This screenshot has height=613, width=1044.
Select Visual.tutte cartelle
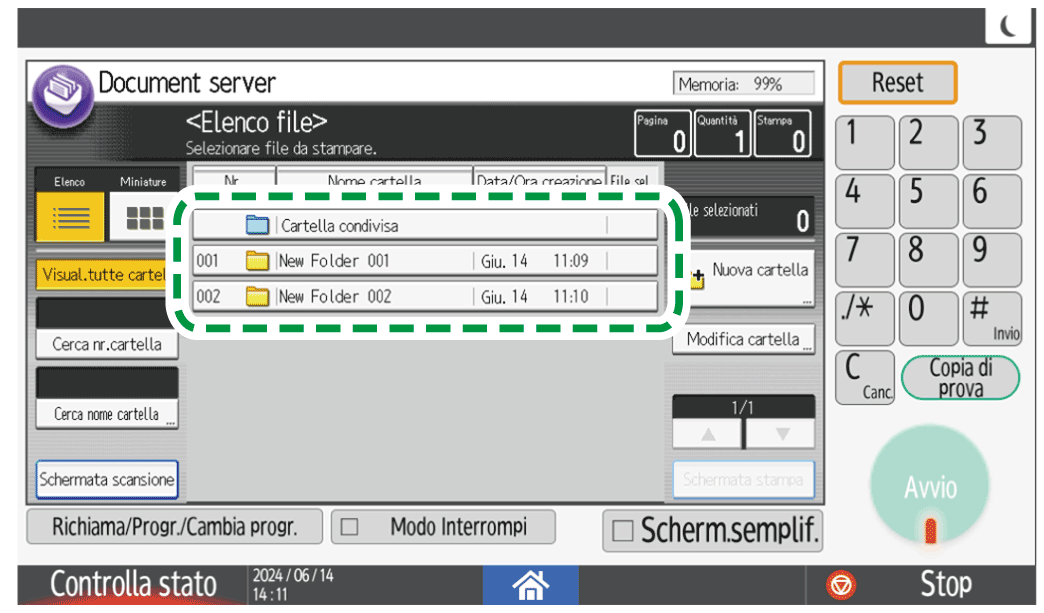(103, 274)
